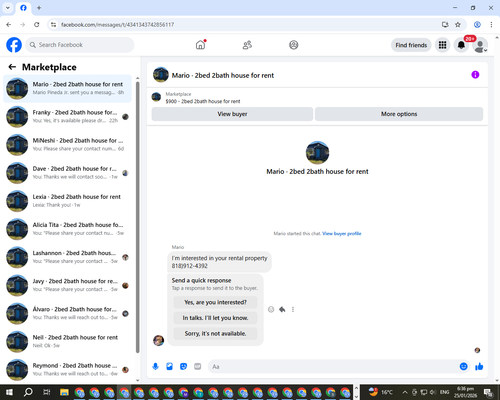Open Alicia Tita conversation
500x400 pixels.
(68, 229)
